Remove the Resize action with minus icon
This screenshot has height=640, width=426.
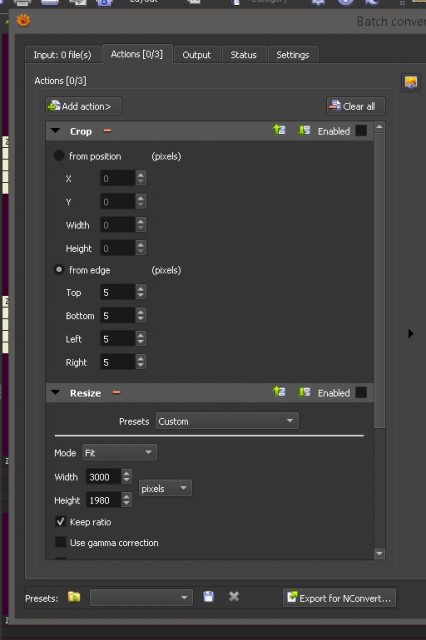pos(116,393)
